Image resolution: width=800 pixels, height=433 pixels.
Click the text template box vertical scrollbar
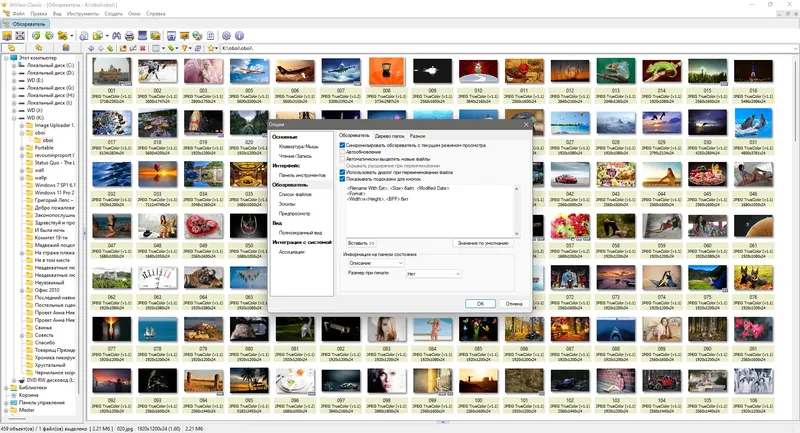(516, 211)
